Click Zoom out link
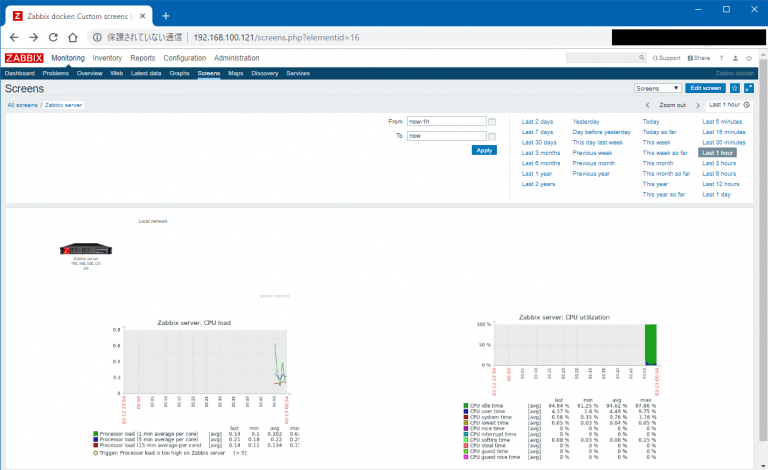This screenshot has height=470, width=768. [x=672, y=105]
